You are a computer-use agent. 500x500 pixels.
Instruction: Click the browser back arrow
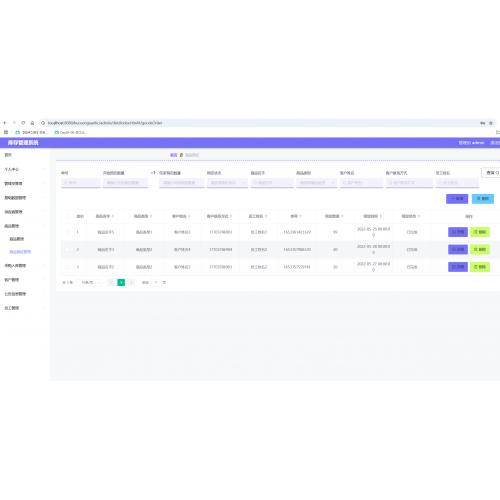[x=5, y=123]
